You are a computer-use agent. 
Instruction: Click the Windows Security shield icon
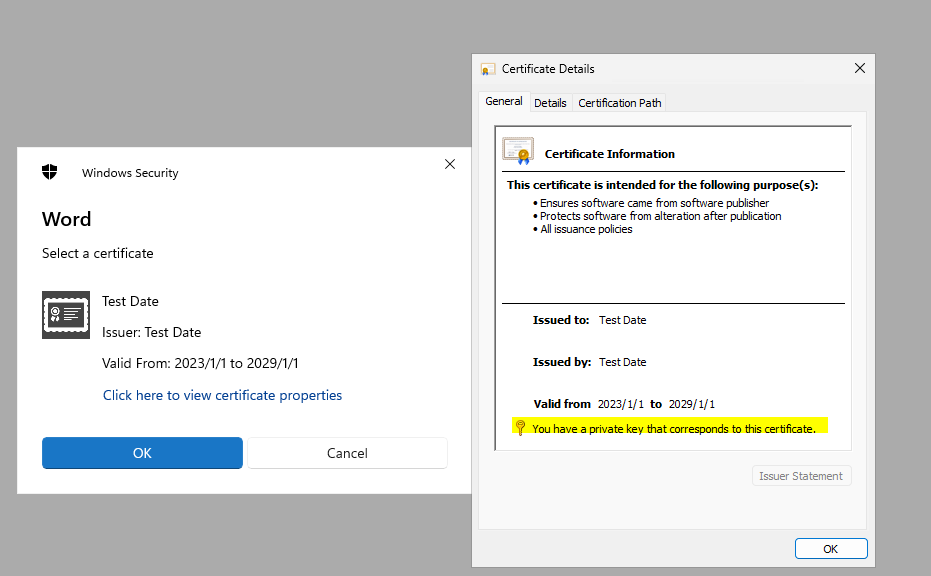50,172
